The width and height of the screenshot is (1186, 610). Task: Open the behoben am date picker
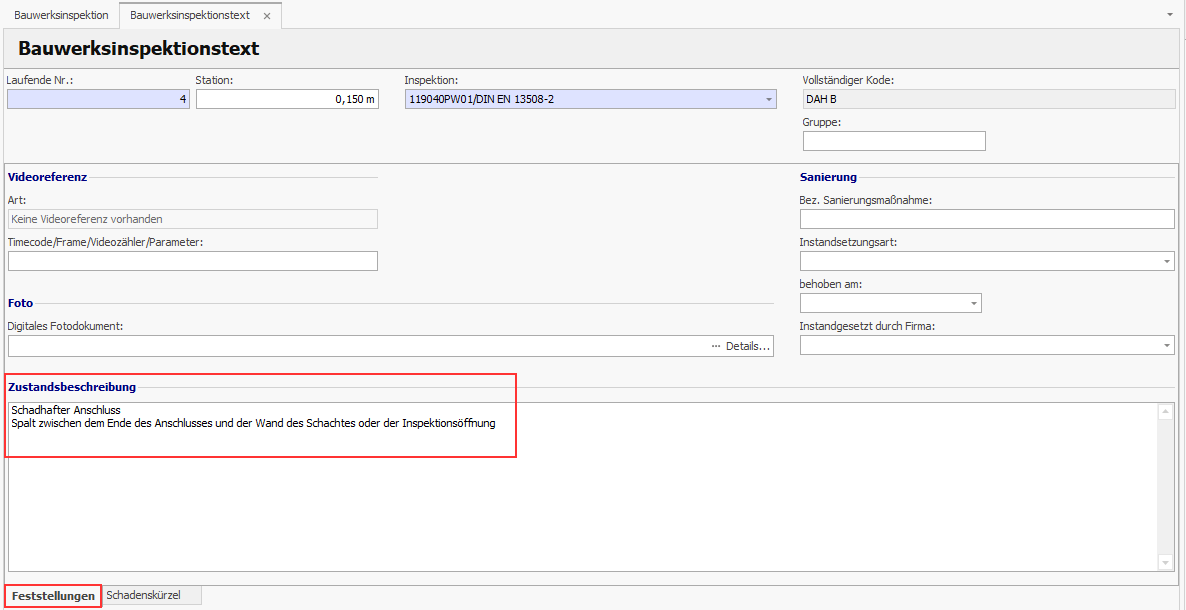click(973, 303)
